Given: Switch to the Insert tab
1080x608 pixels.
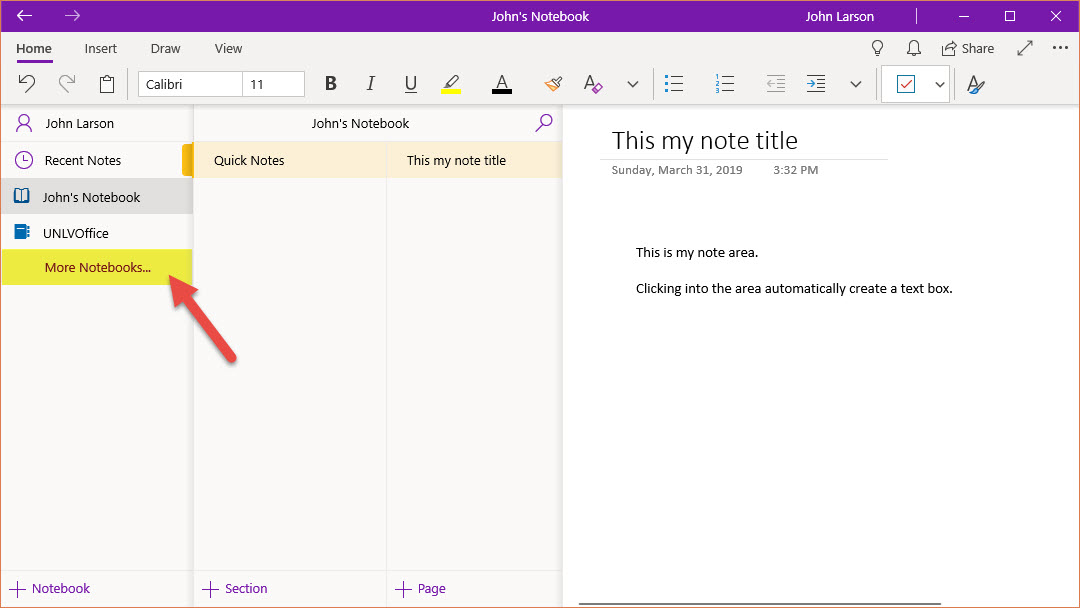Looking at the screenshot, I should coord(100,48).
